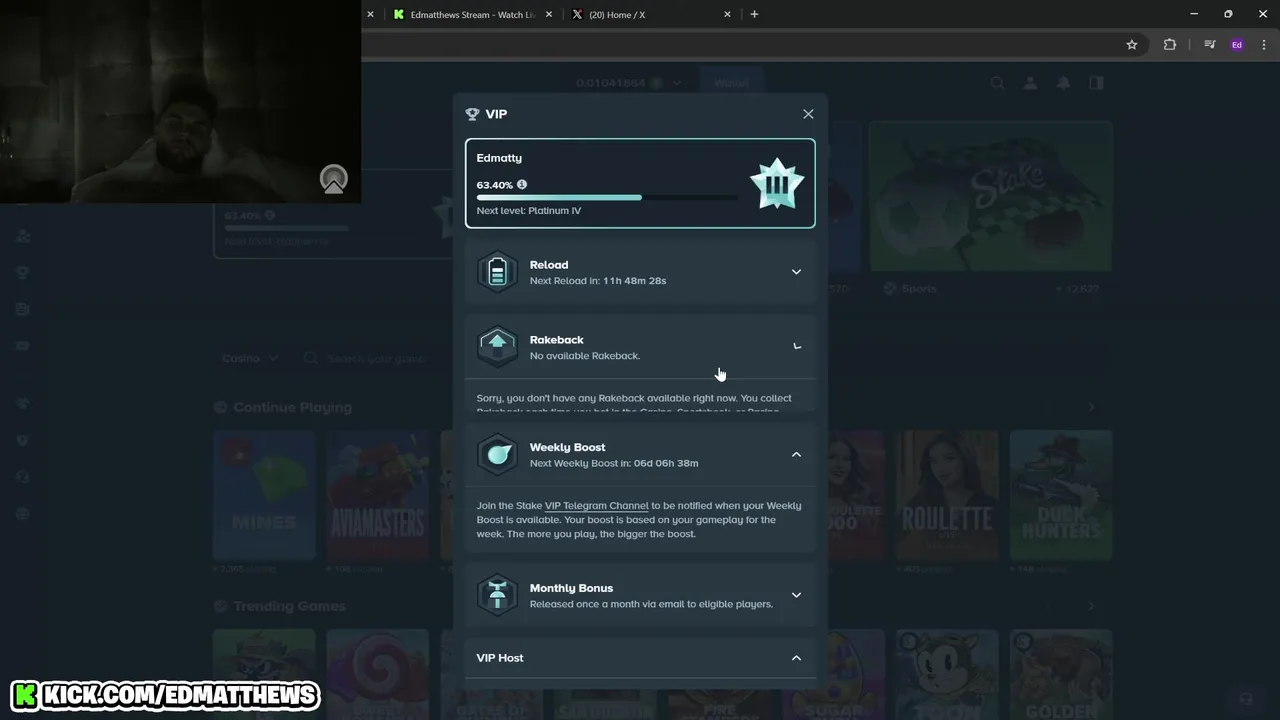Open the Aviamasters game thumbnail
This screenshot has height=720, width=1280.
(x=377, y=495)
